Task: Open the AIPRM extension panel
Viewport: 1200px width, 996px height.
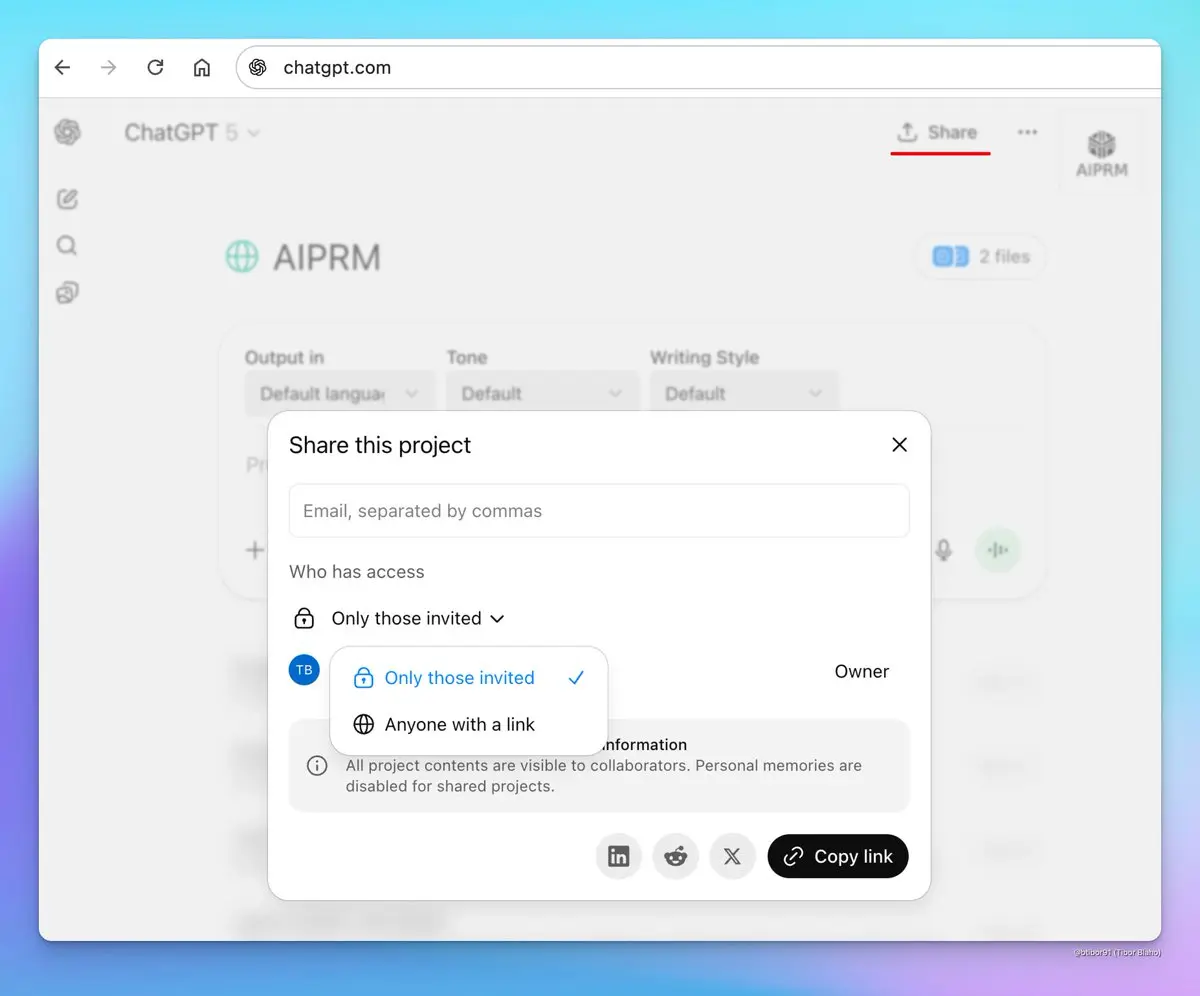Action: point(1102,153)
